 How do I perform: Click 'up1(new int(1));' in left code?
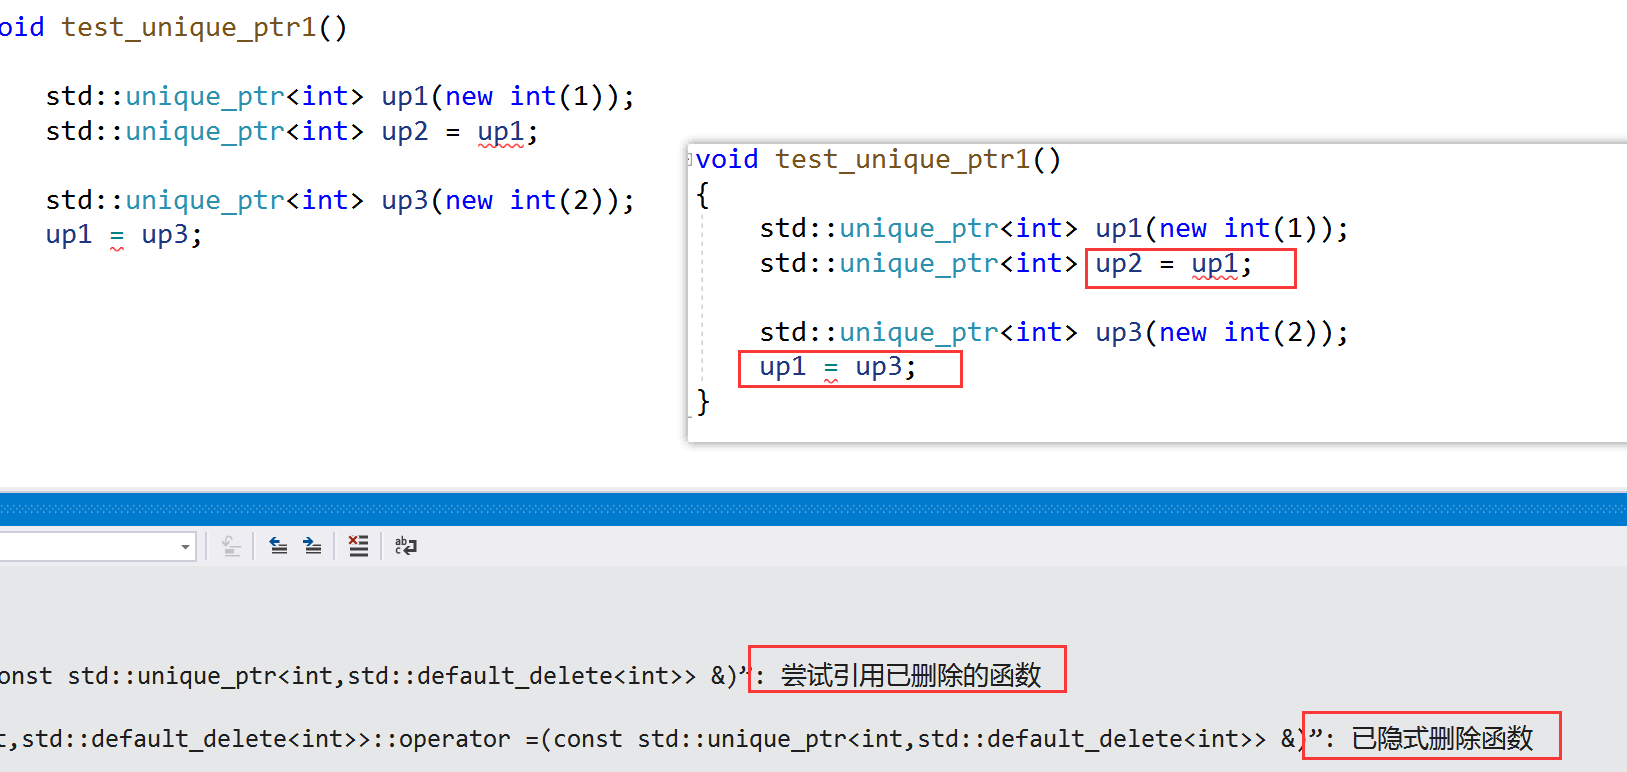coord(507,97)
